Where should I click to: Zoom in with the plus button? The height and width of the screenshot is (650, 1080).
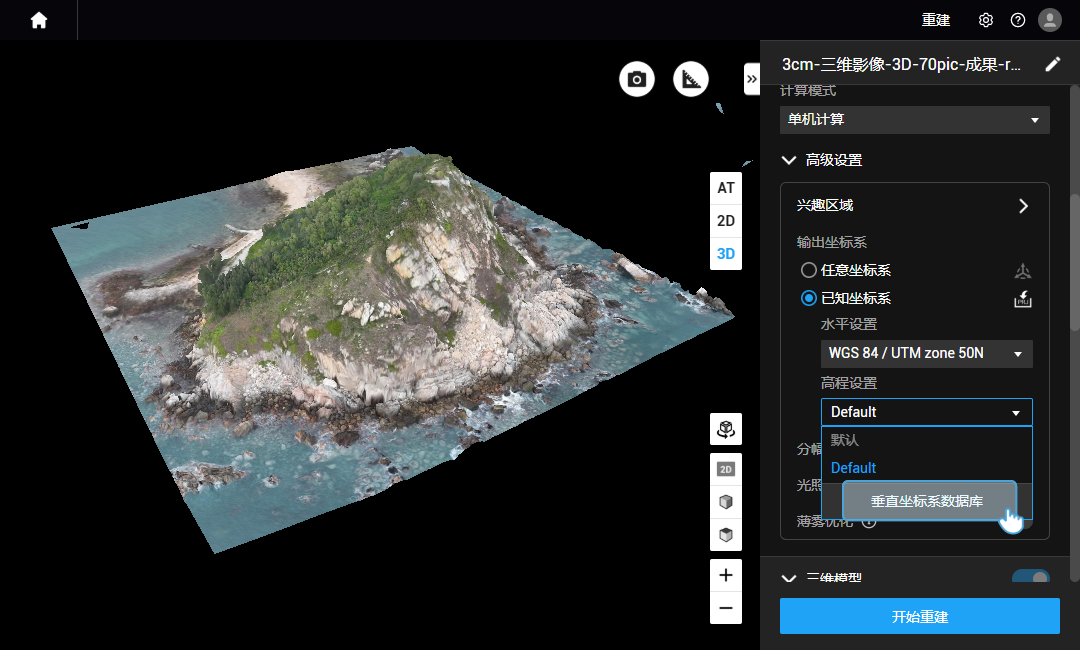[x=726, y=576]
